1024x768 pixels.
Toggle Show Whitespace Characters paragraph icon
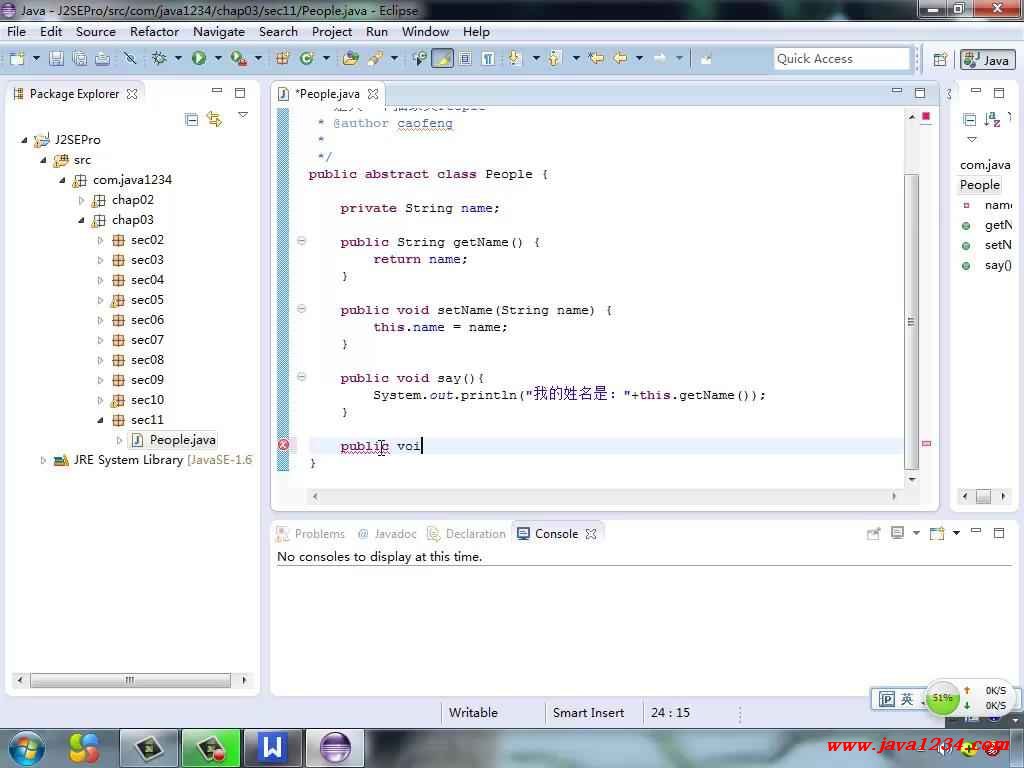coord(488,59)
